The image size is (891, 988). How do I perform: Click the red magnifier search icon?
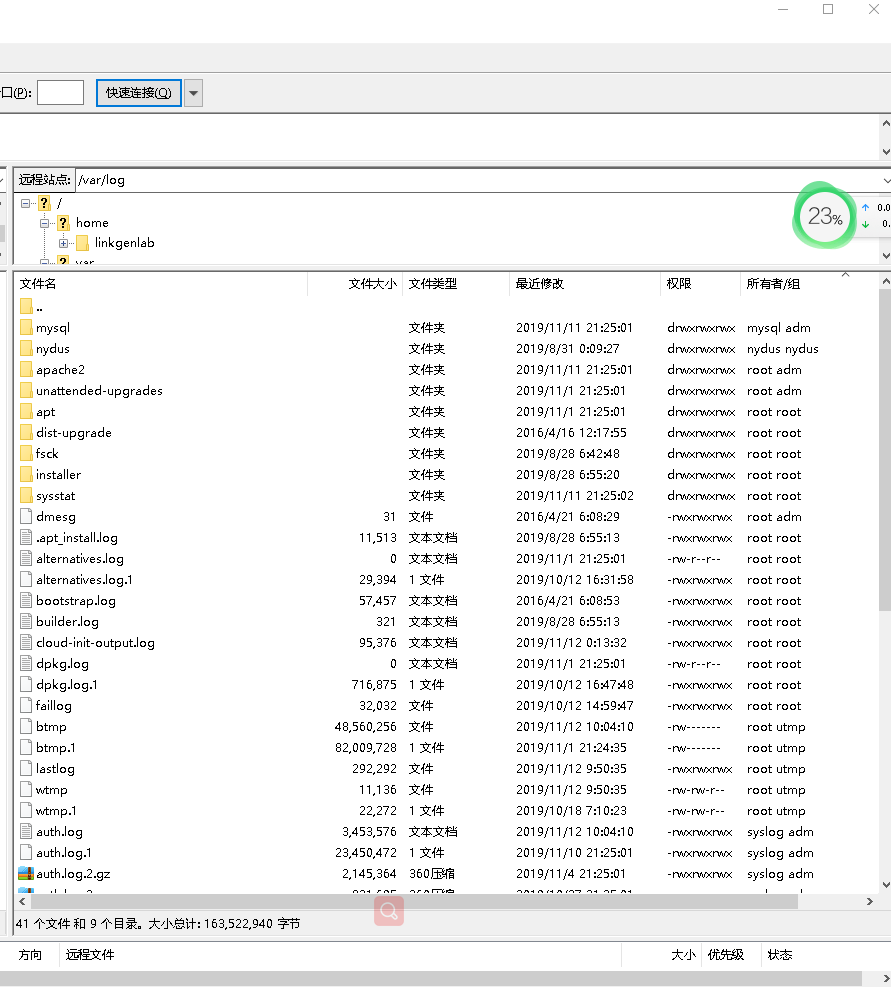click(x=389, y=911)
